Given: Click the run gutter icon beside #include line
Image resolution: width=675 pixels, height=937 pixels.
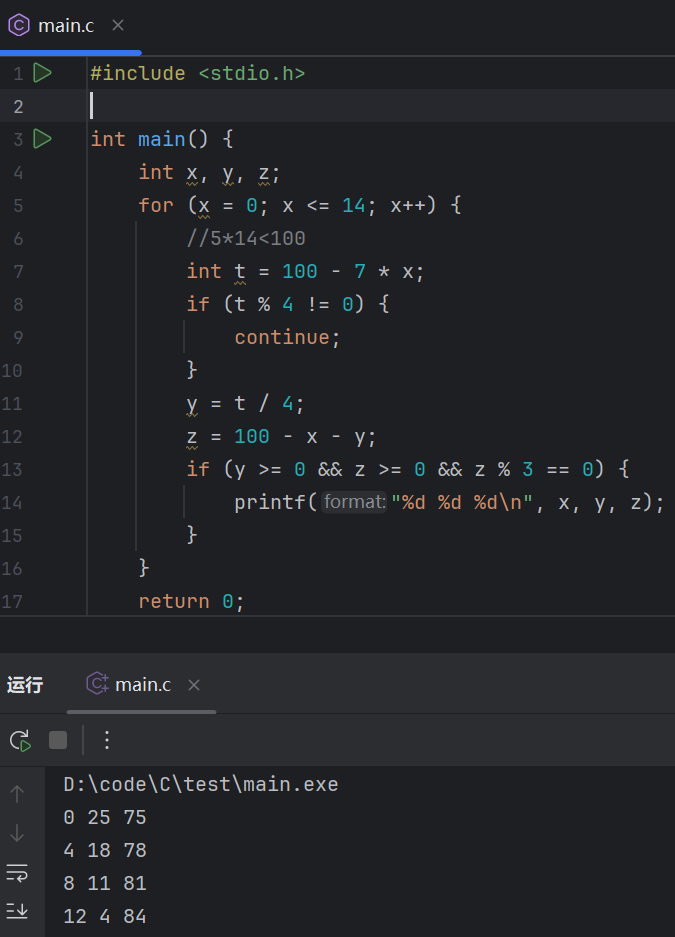Looking at the screenshot, I should coord(42,73).
